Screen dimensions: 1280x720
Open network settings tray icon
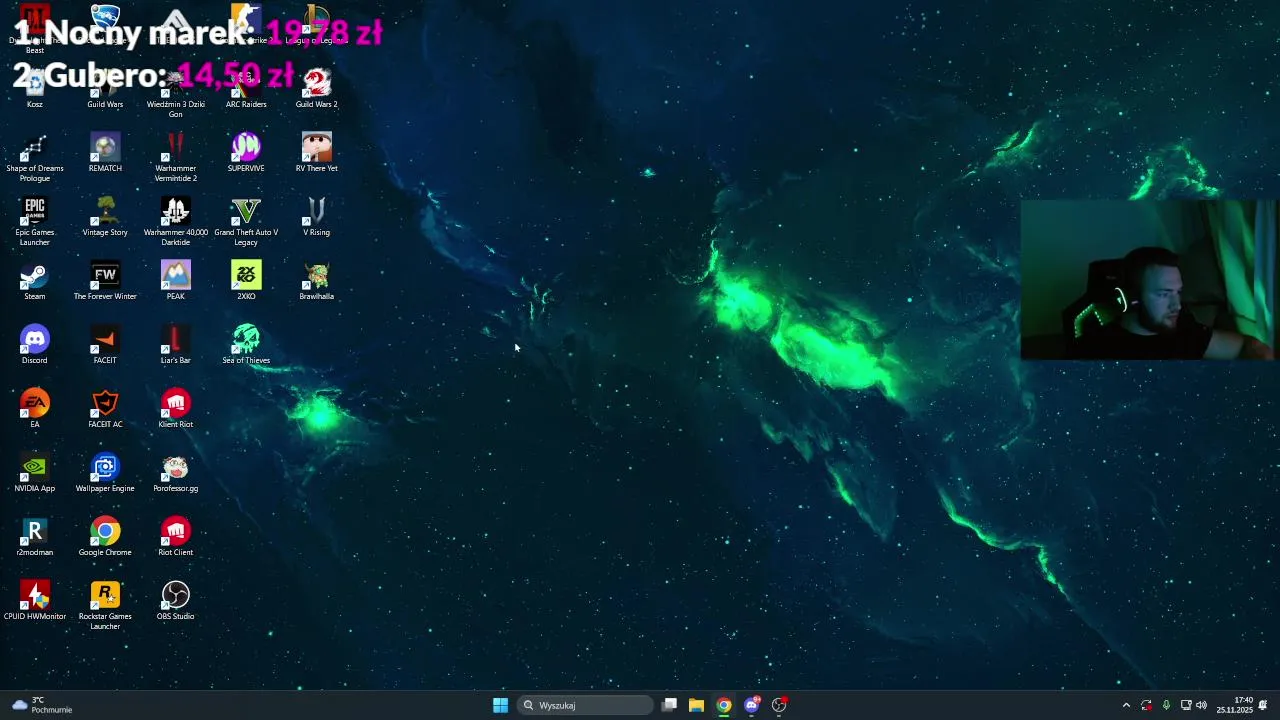coord(1185,705)
